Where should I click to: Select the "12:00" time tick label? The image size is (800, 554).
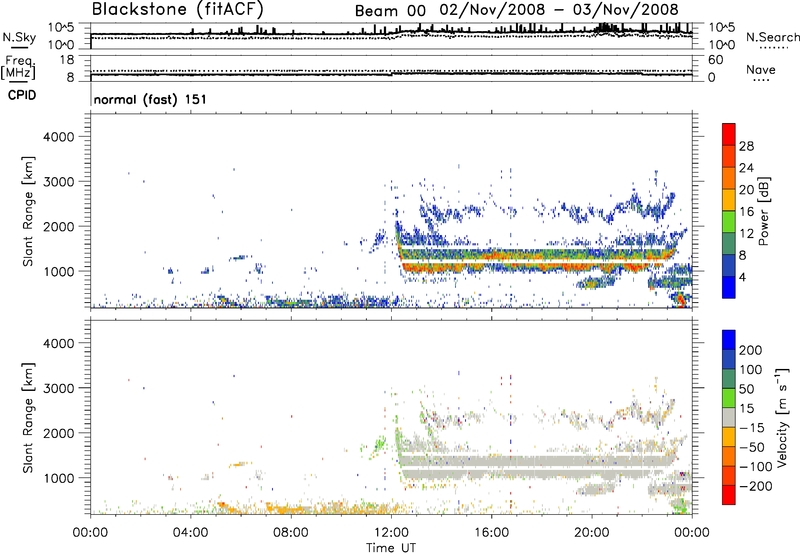(x=391, y=533)
